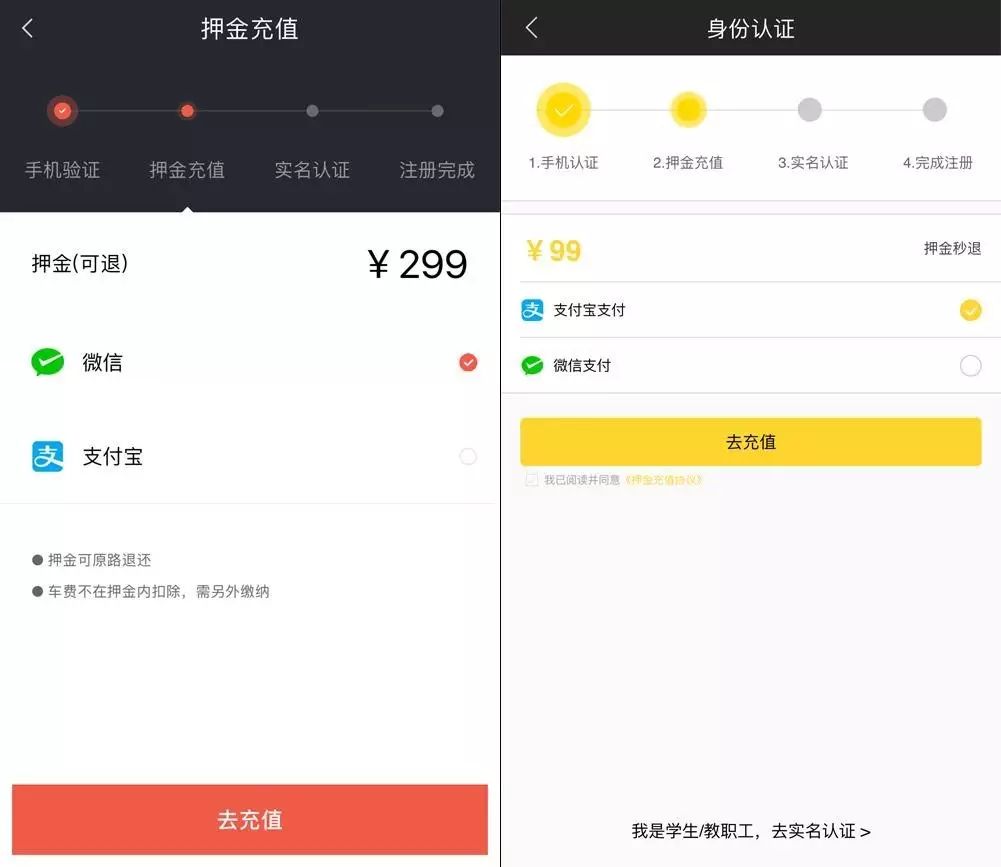This screenshot has height=867, width=1001.
Task: Tap the red checkmark step dot for 手机验证
Action: pyautogui.click(x=62, y=111)
